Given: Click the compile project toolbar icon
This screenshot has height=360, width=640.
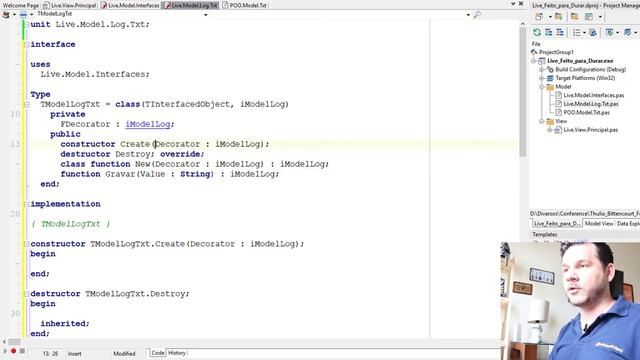Looking at the screenshot, I should tap(609, 32).
